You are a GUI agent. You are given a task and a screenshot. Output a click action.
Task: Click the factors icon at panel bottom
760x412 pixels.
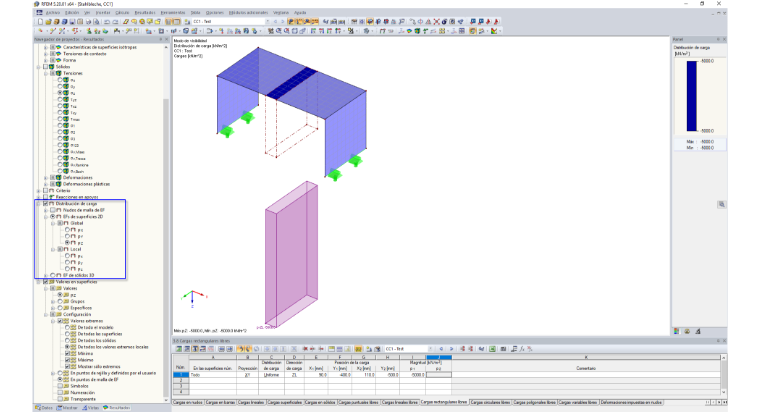point(687,332)
